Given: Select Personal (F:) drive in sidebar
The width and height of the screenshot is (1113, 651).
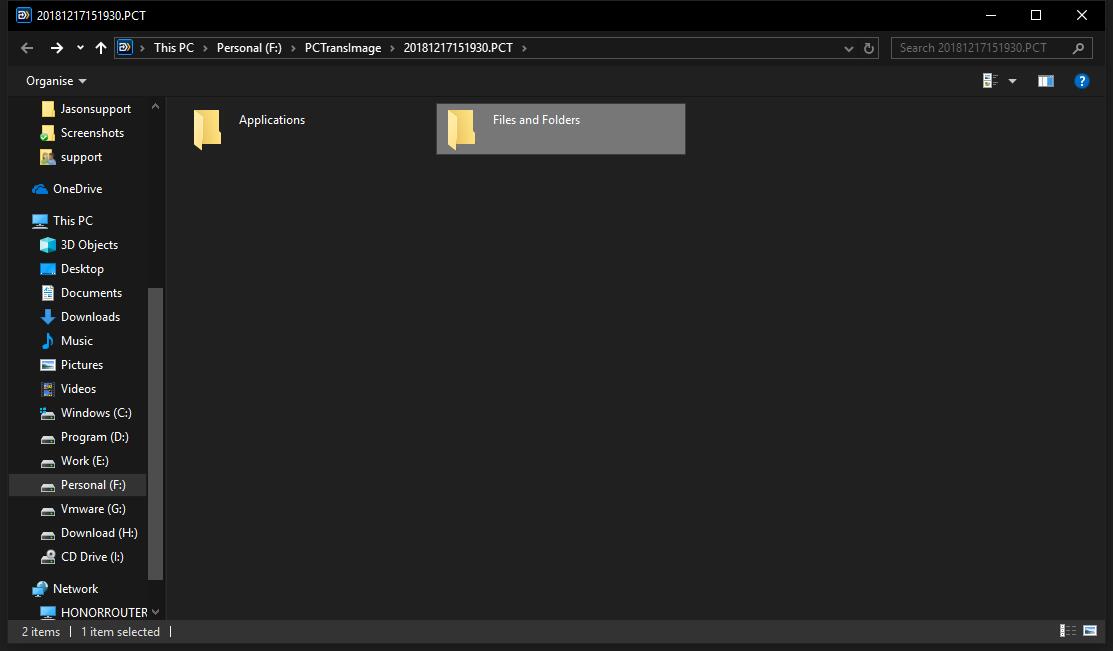Looking at the screenshot, I should [x=78, y=485].
